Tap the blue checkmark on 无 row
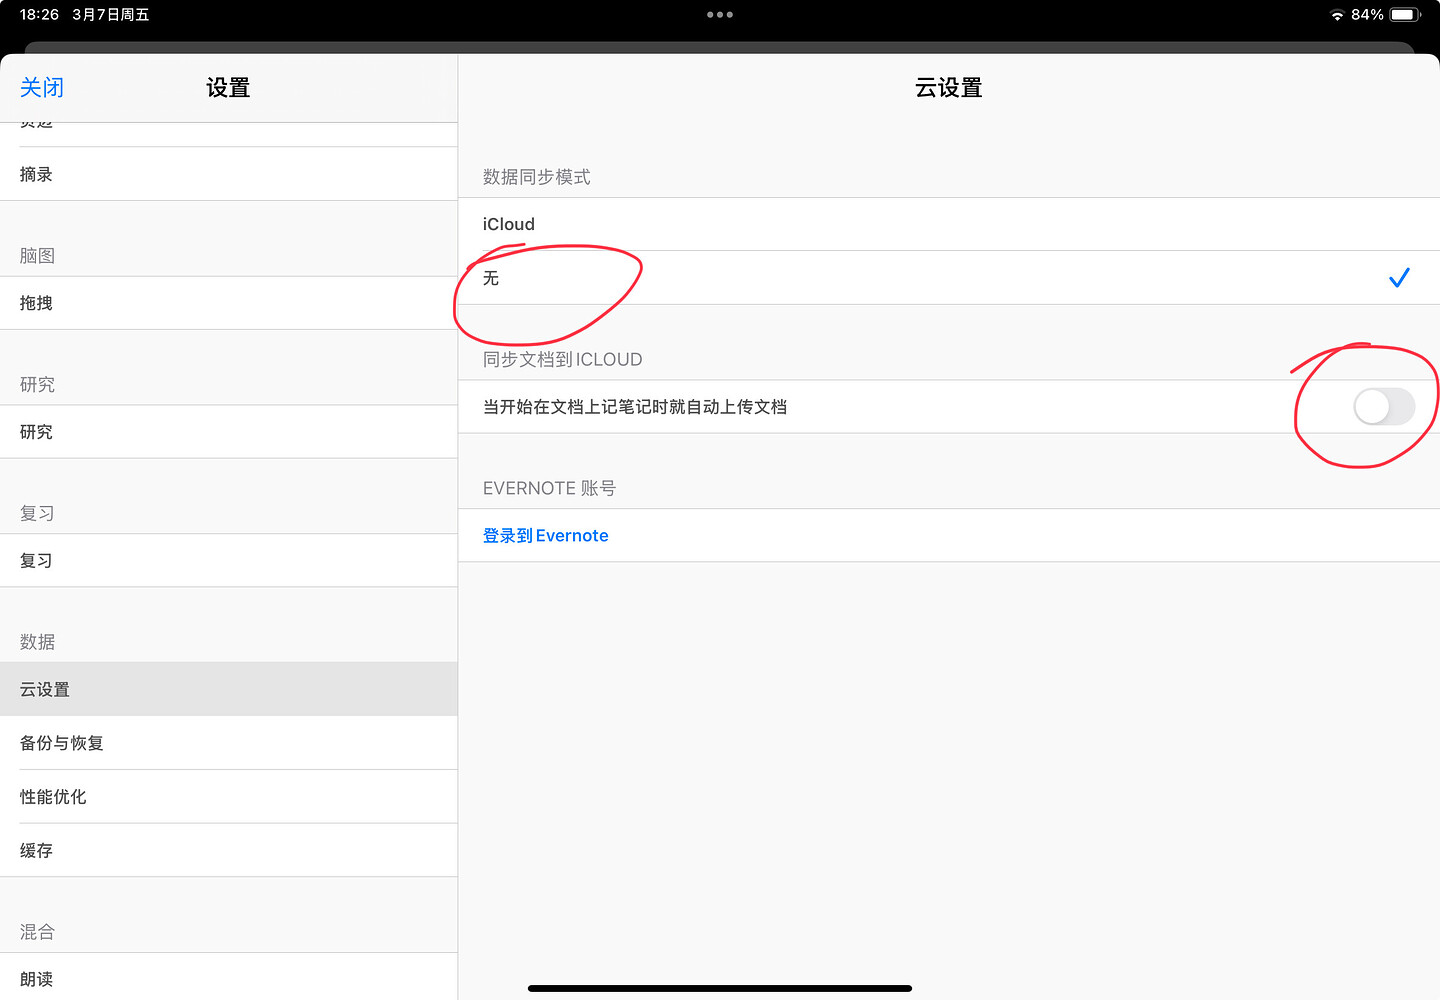This screenshot has height=1000, width=1440. pos(1399,278)
